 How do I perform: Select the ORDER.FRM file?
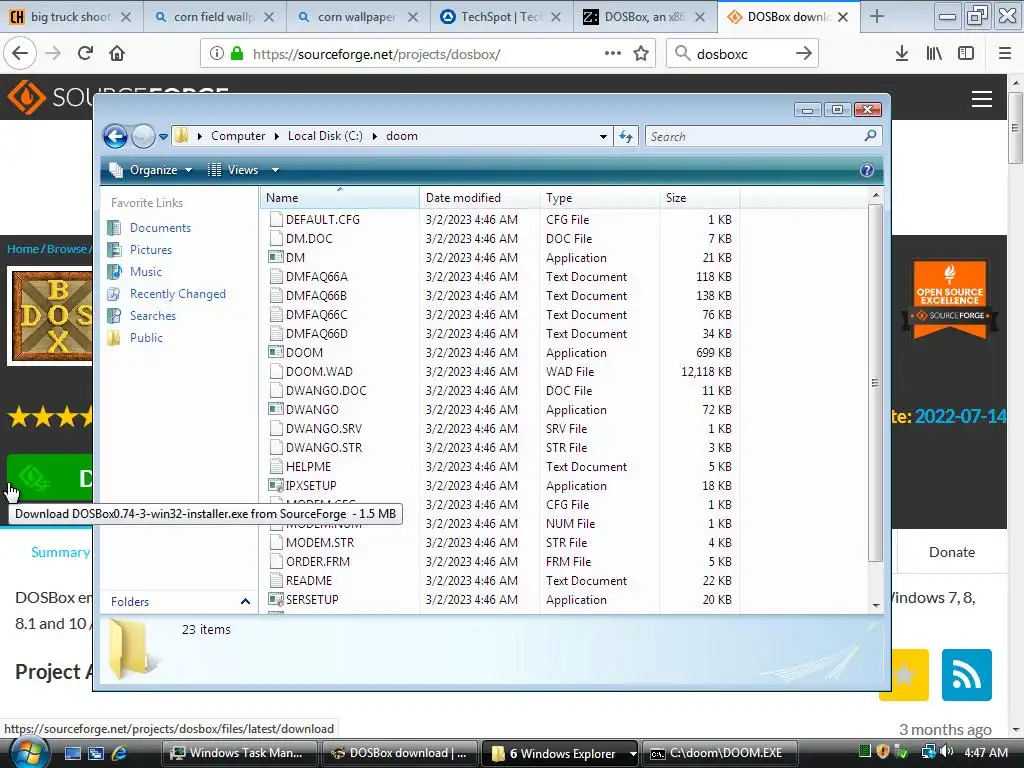[x=317, y=562]
